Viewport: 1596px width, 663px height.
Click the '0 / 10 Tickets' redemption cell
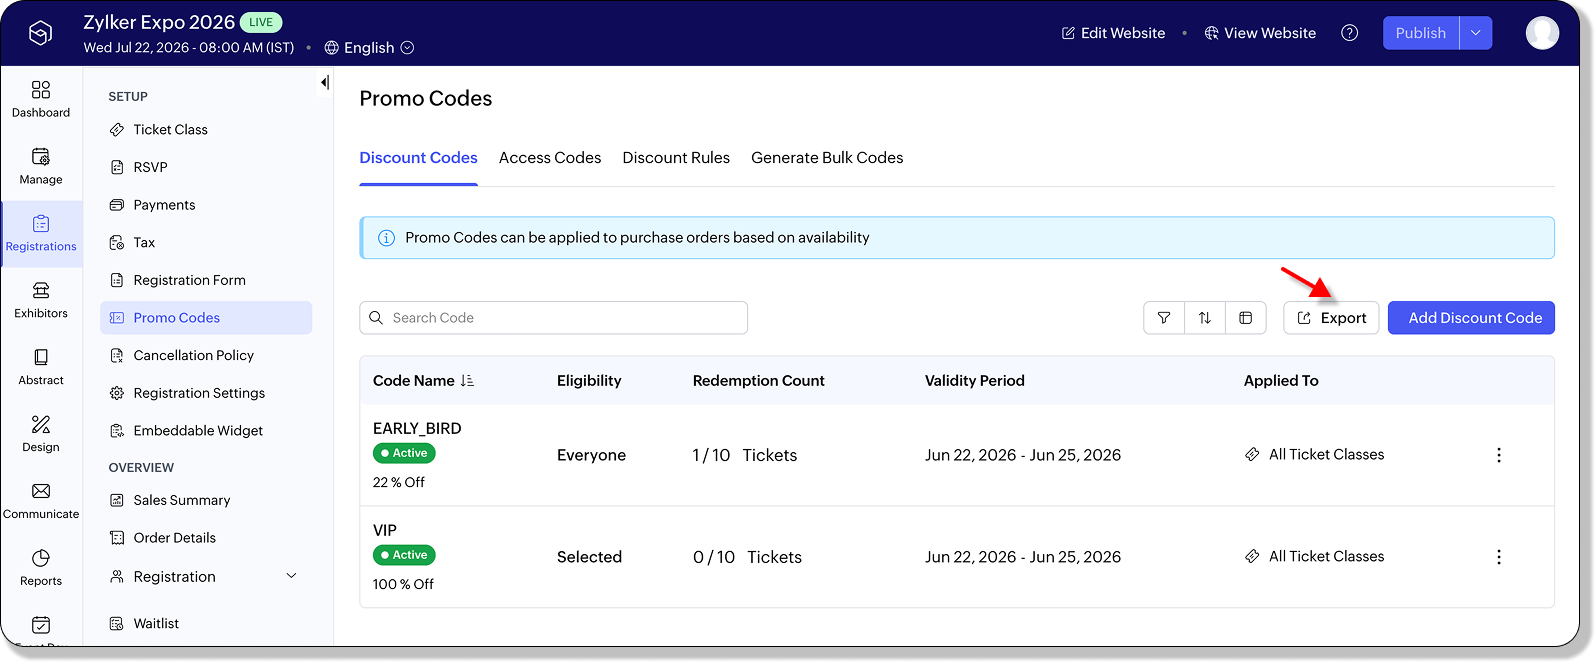point(747,557)
